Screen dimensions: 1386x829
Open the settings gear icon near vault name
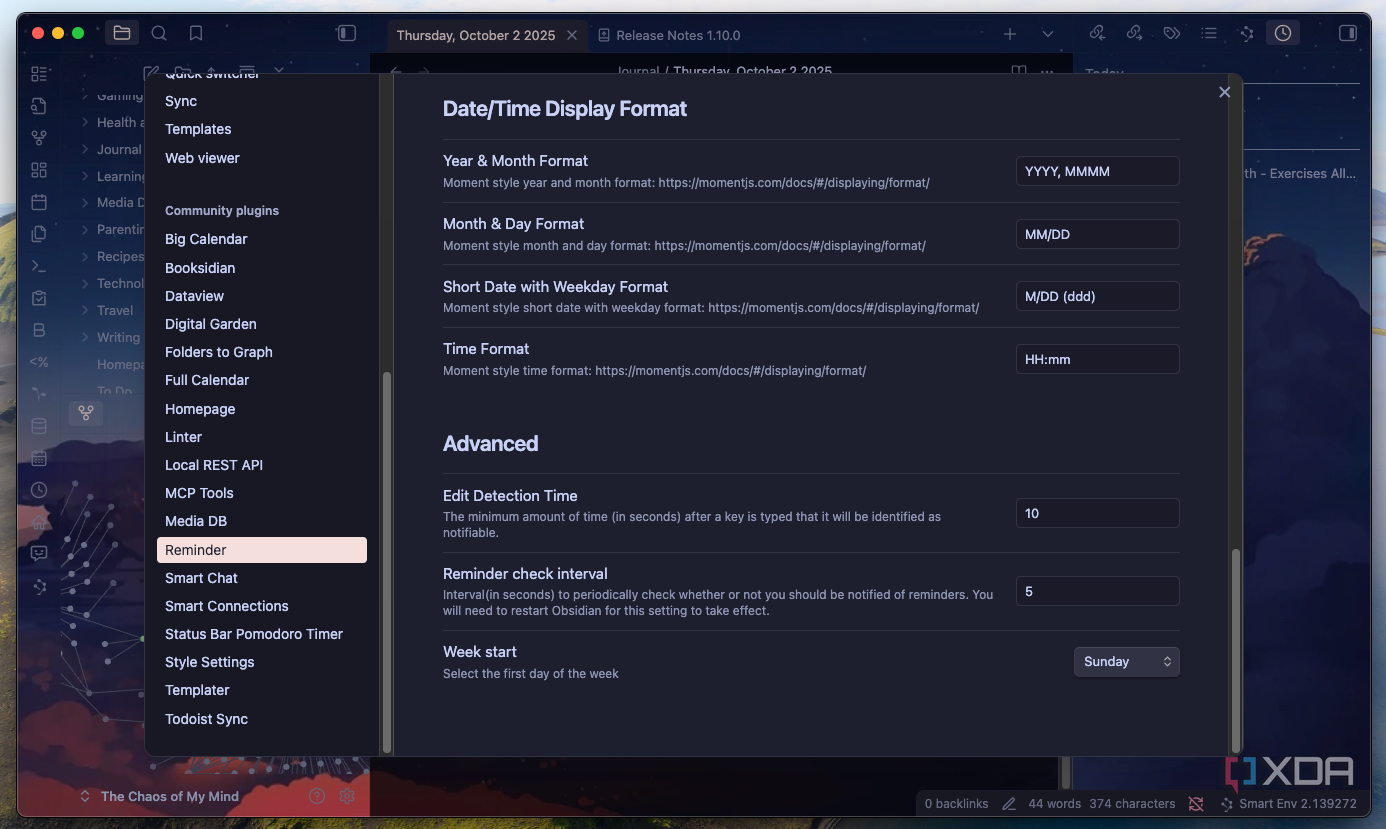pyautogui.click(x=347, y=796)
